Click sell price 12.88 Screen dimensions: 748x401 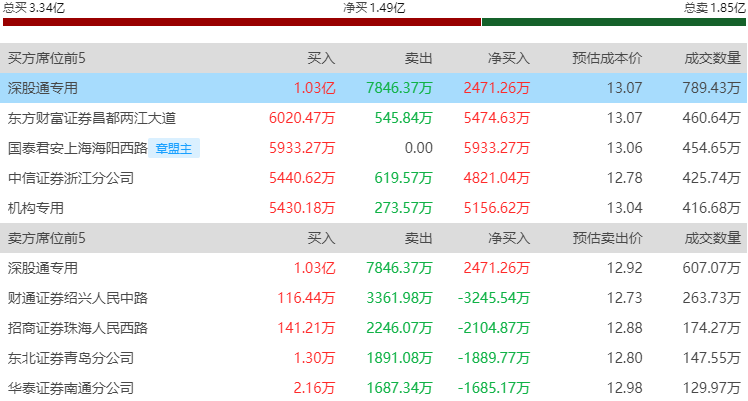624,328
